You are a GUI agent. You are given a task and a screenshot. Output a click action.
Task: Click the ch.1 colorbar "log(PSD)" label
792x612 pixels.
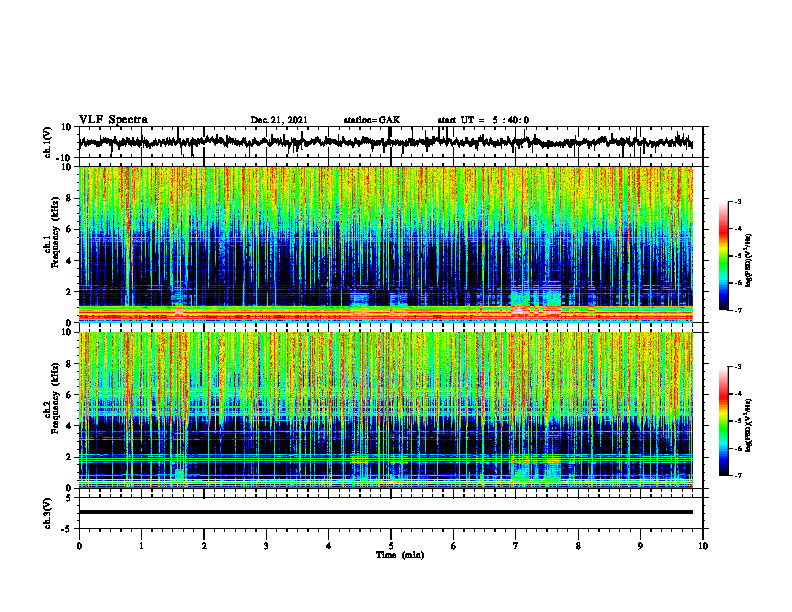click(749, 261)
